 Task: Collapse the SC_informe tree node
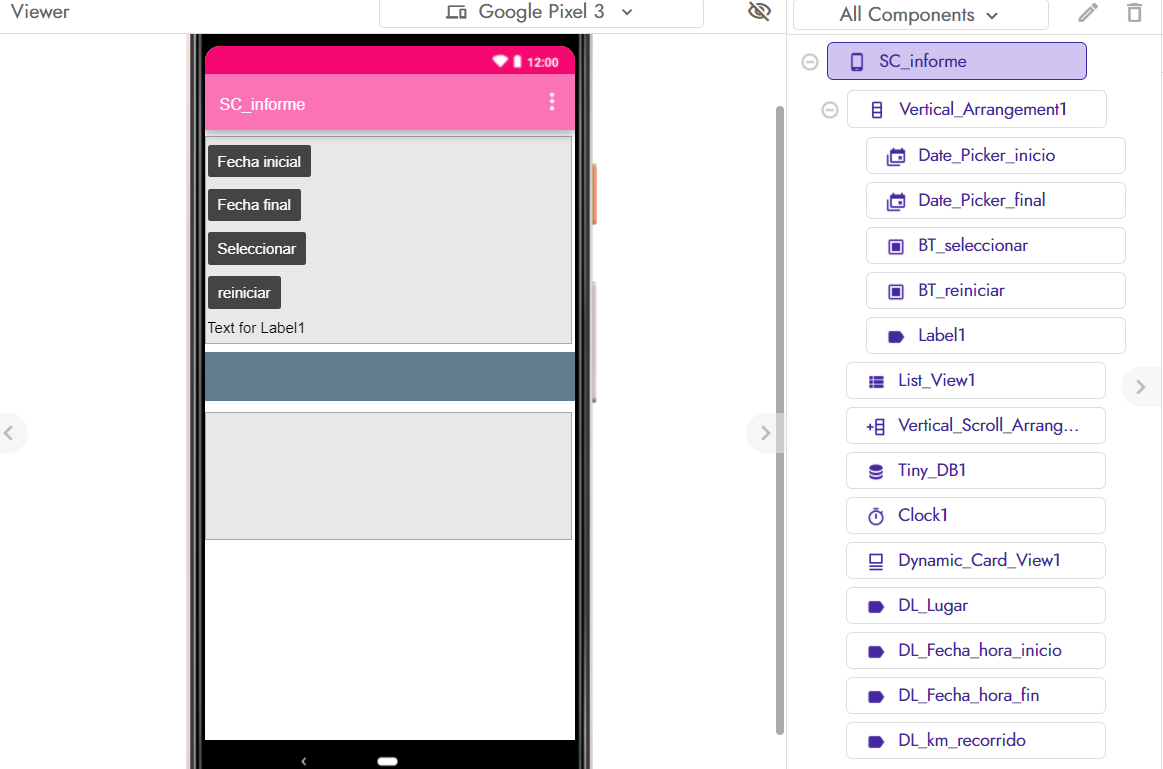810,62
